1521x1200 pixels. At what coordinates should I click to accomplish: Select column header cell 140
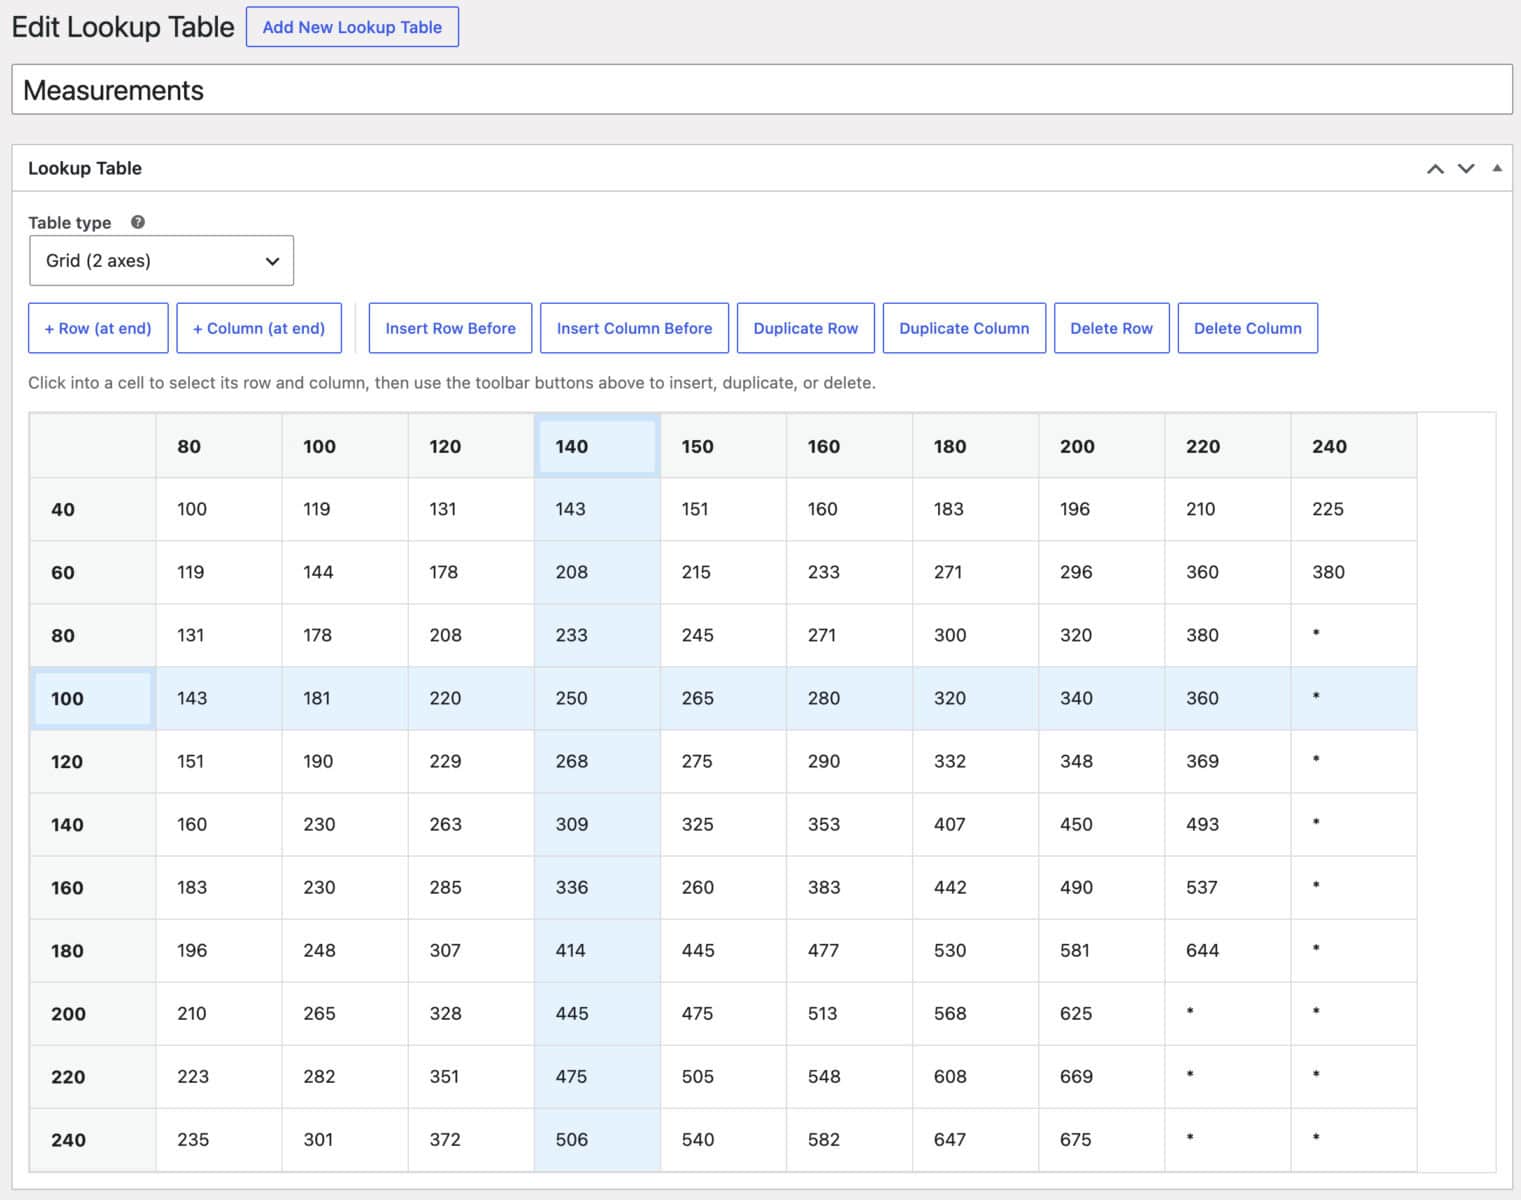point(597,446)
